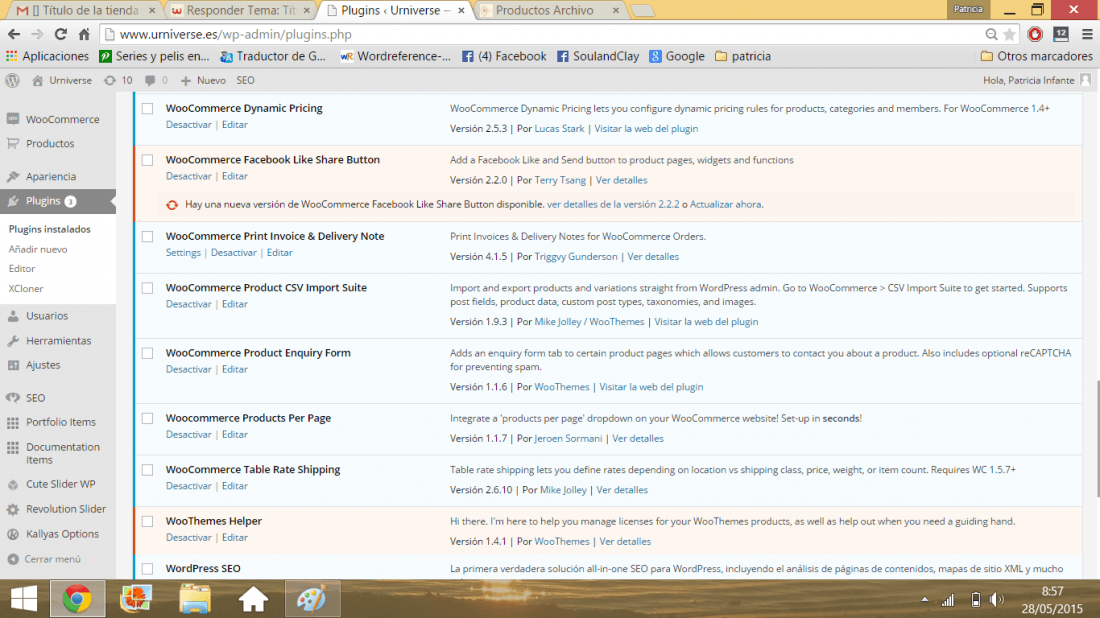
Task: Open the Hola, Patricia Infante account menu
Action: tap(1037, 81)
